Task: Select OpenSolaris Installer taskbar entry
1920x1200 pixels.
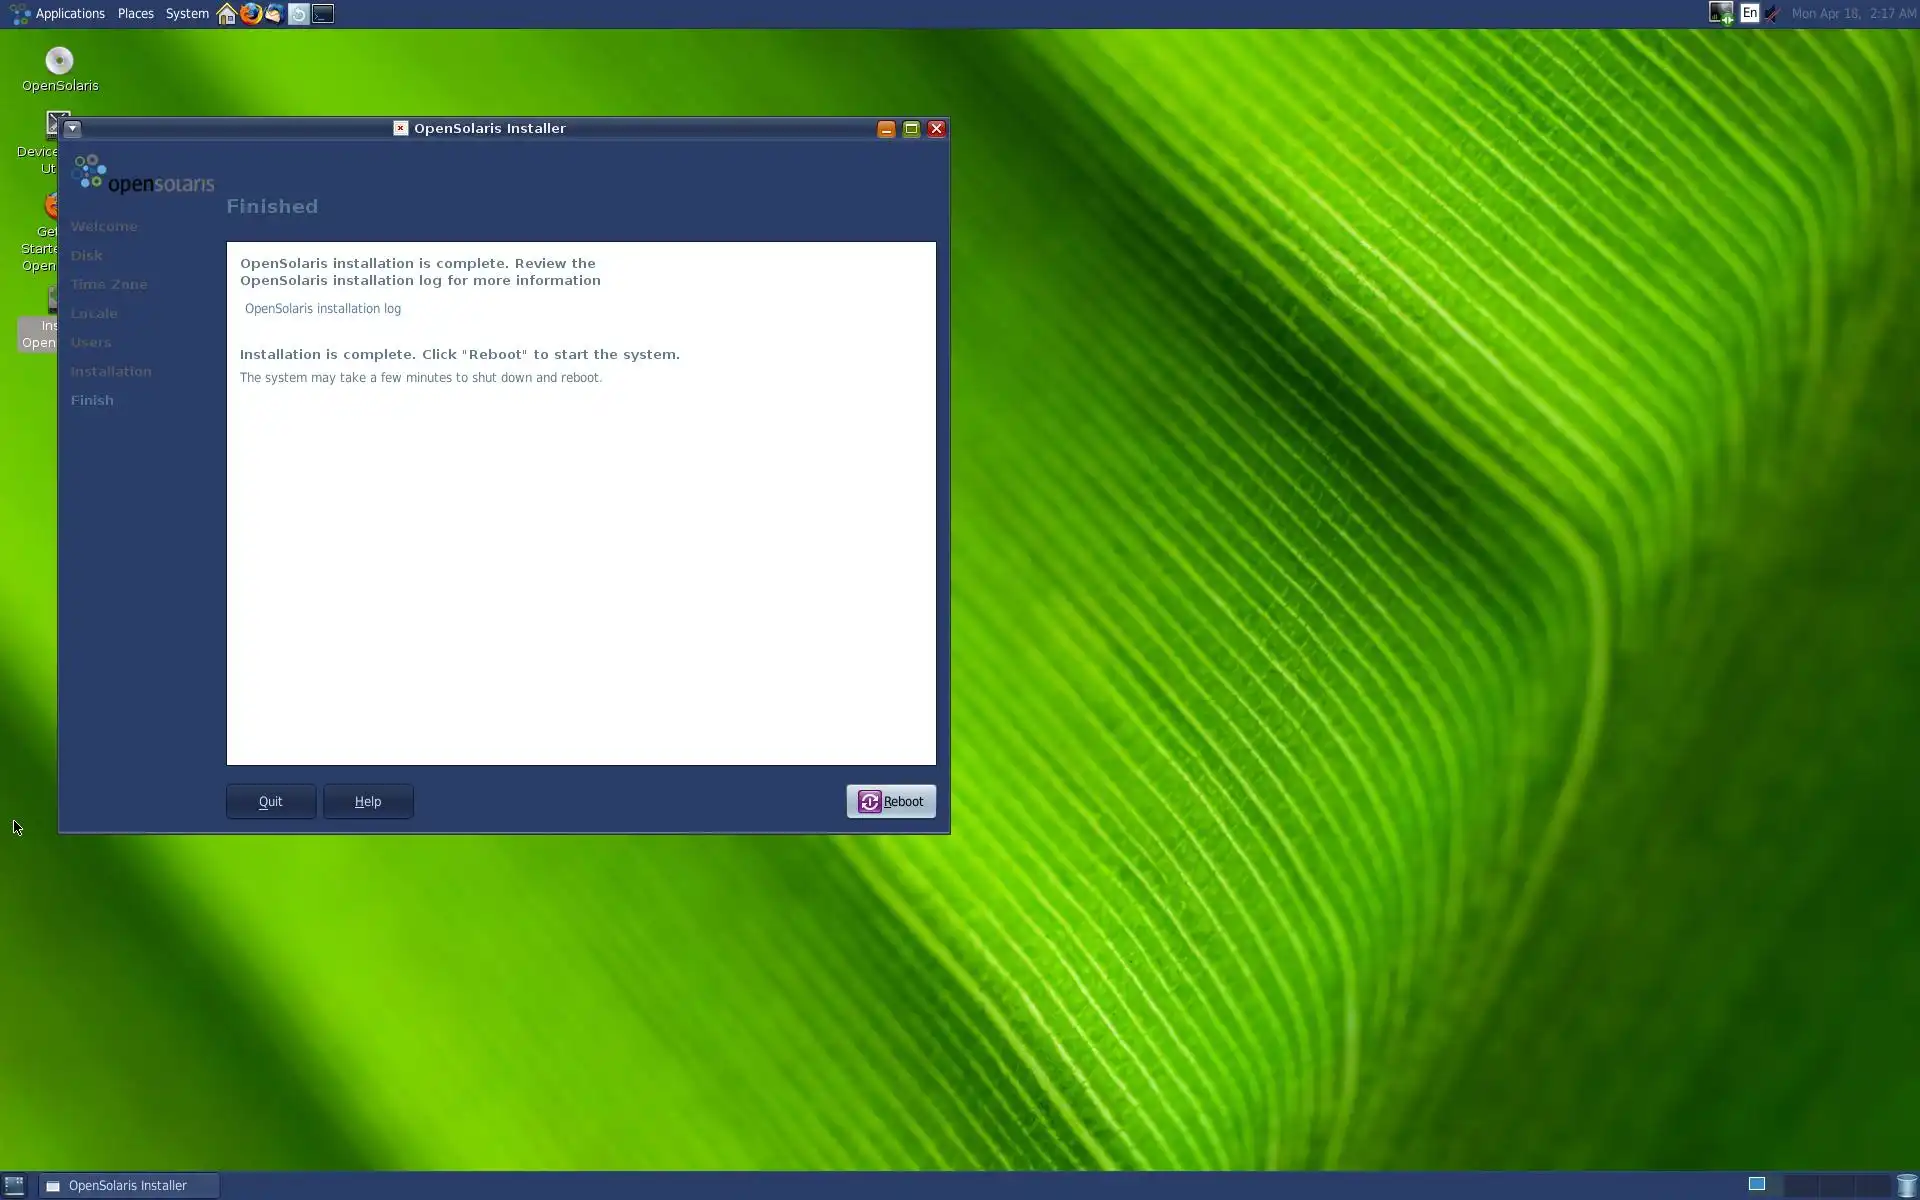Action: click(128, 1185)
